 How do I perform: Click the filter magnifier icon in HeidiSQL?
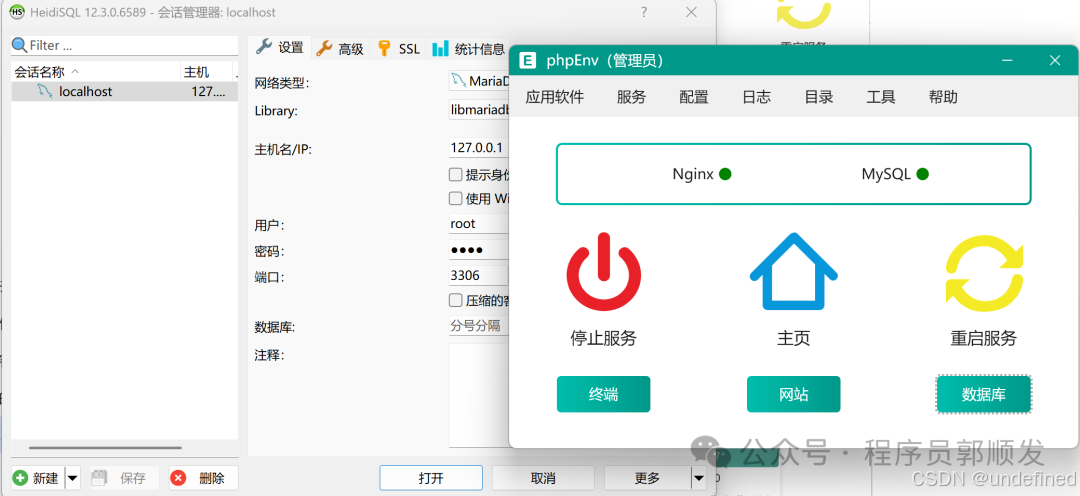coord(19,45)
